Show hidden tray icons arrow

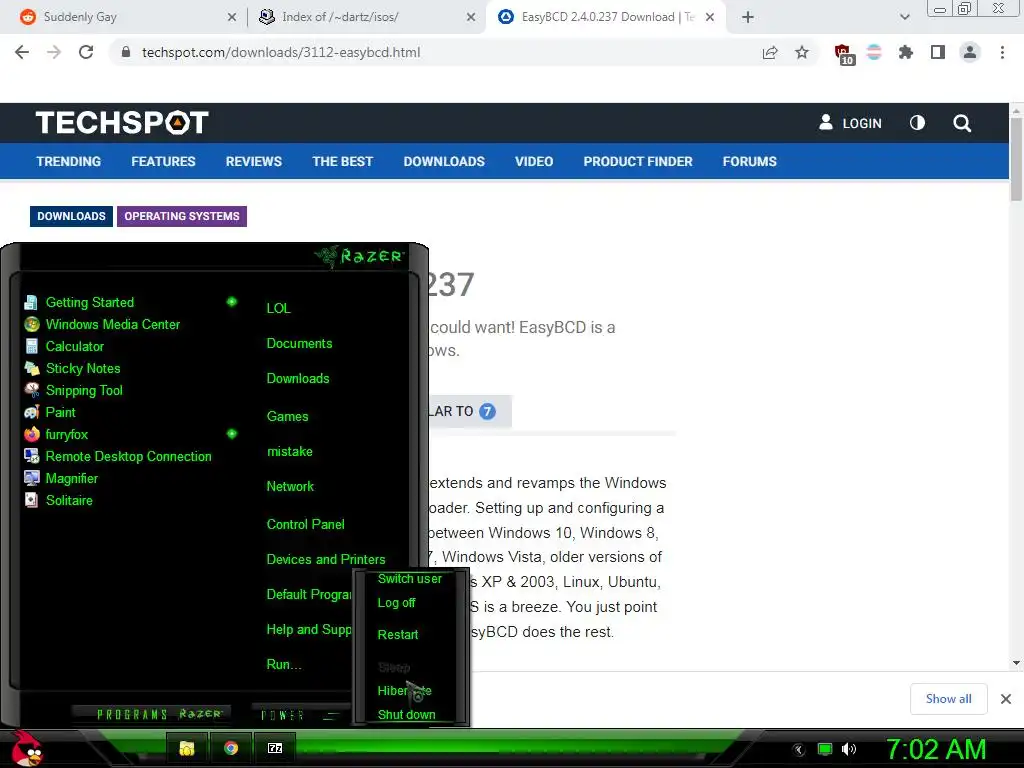(799, 750)
